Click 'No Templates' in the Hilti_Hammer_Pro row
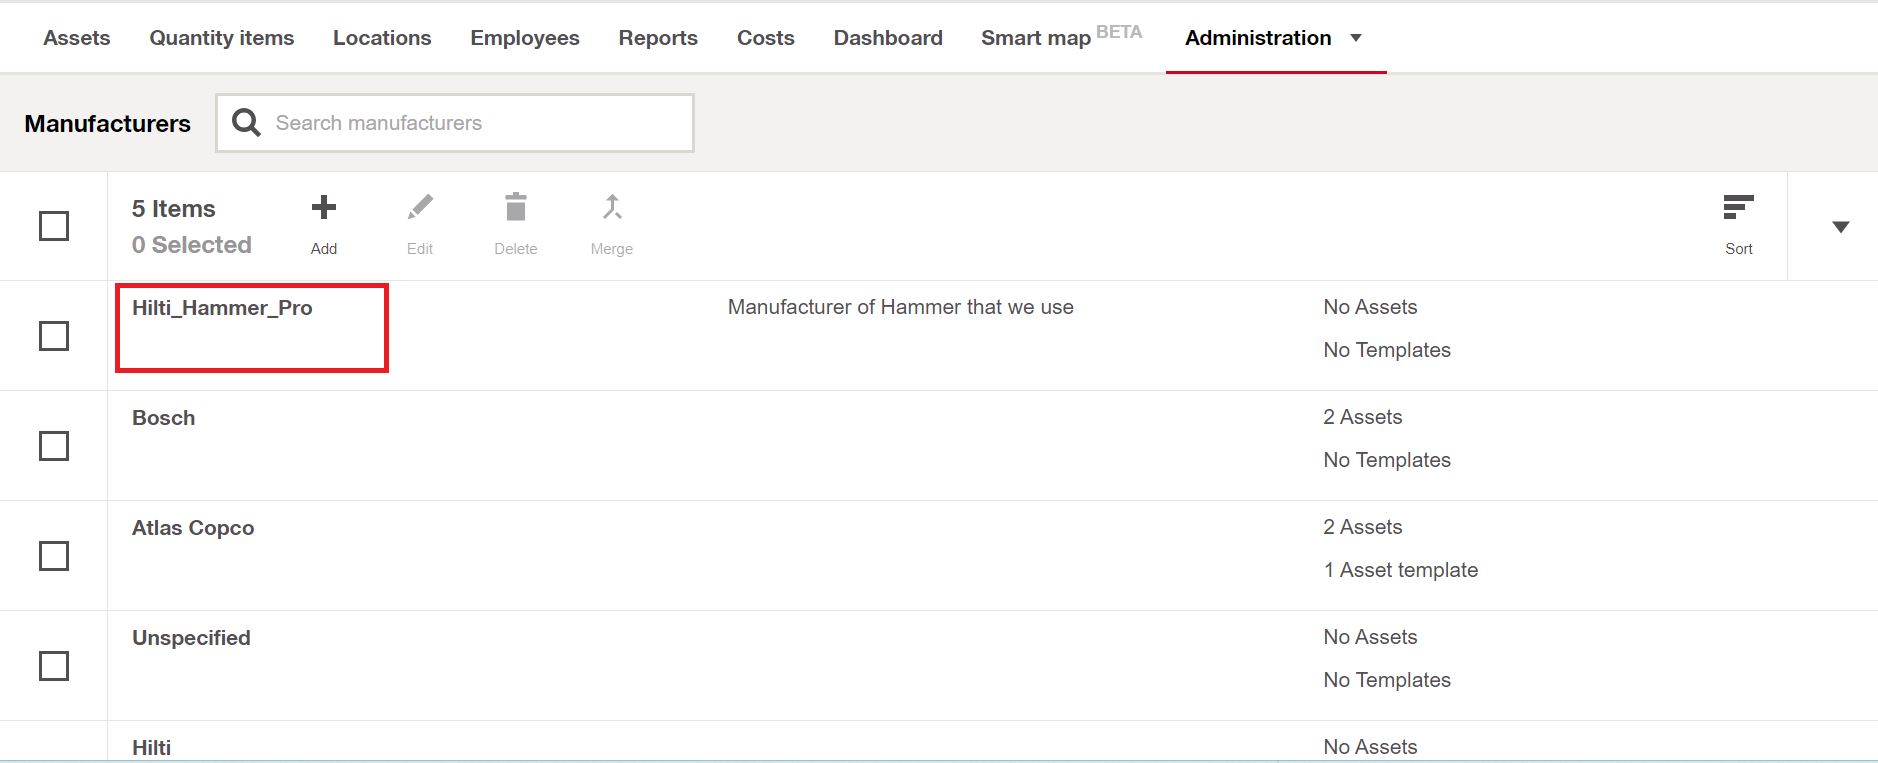This screenshot has height=763, width=1878. coord(1387,350)
